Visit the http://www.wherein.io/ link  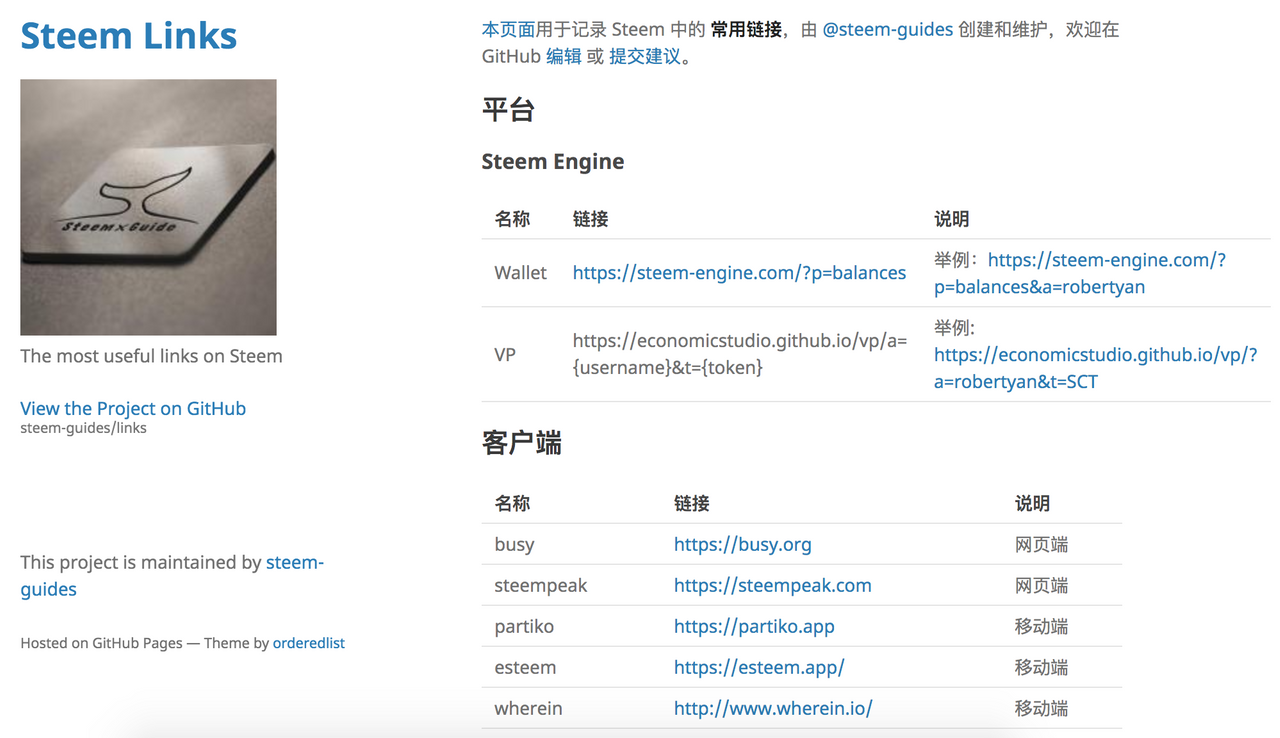click(773, 708)
